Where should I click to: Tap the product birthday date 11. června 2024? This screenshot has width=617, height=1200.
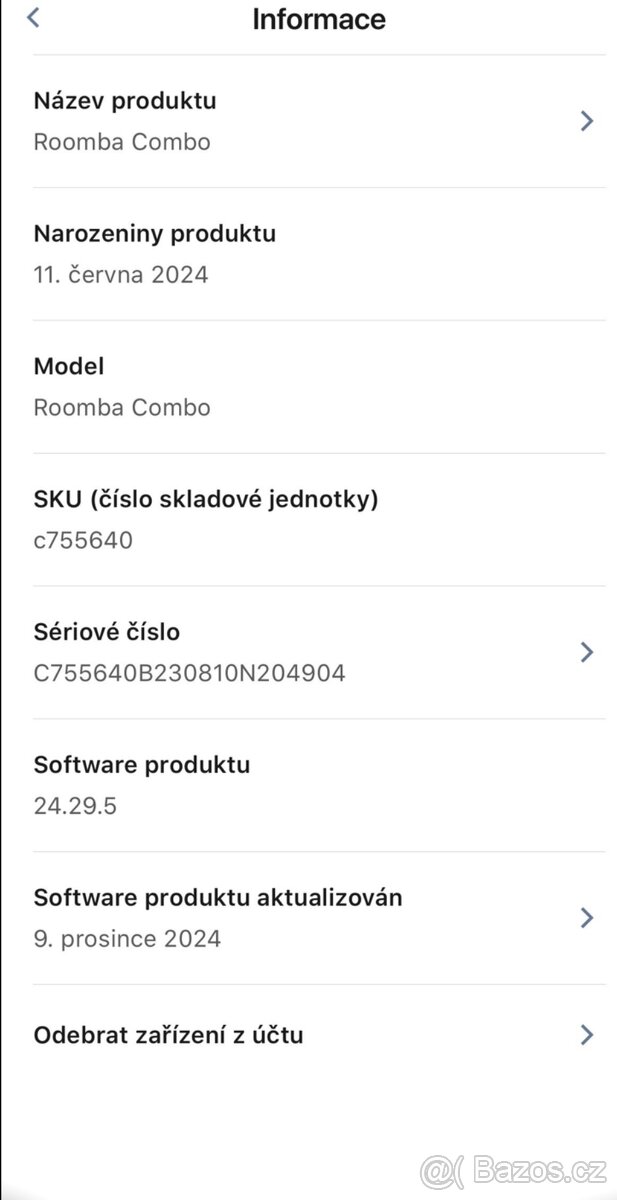[121, 274]
